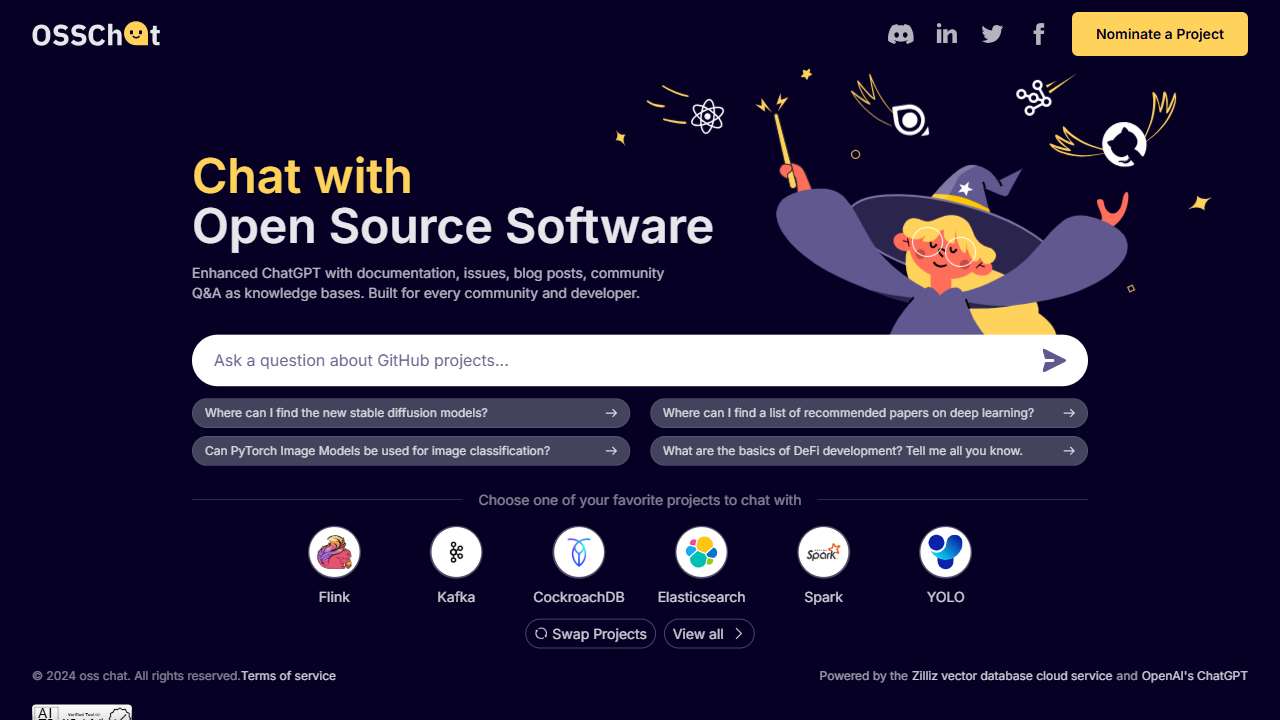Open the Facebook icon in header
Screen dimensions: 1280x720
click(x=1038, y=34)
